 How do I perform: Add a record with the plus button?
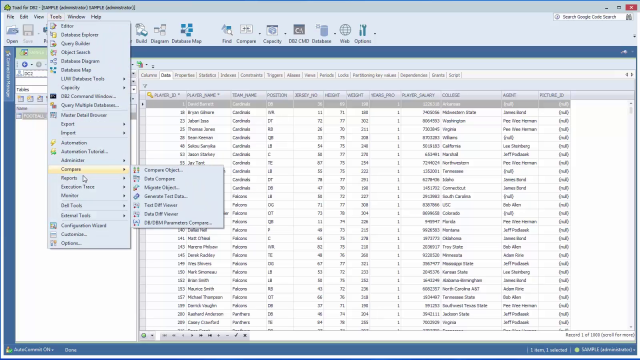[x=218, y=336]
